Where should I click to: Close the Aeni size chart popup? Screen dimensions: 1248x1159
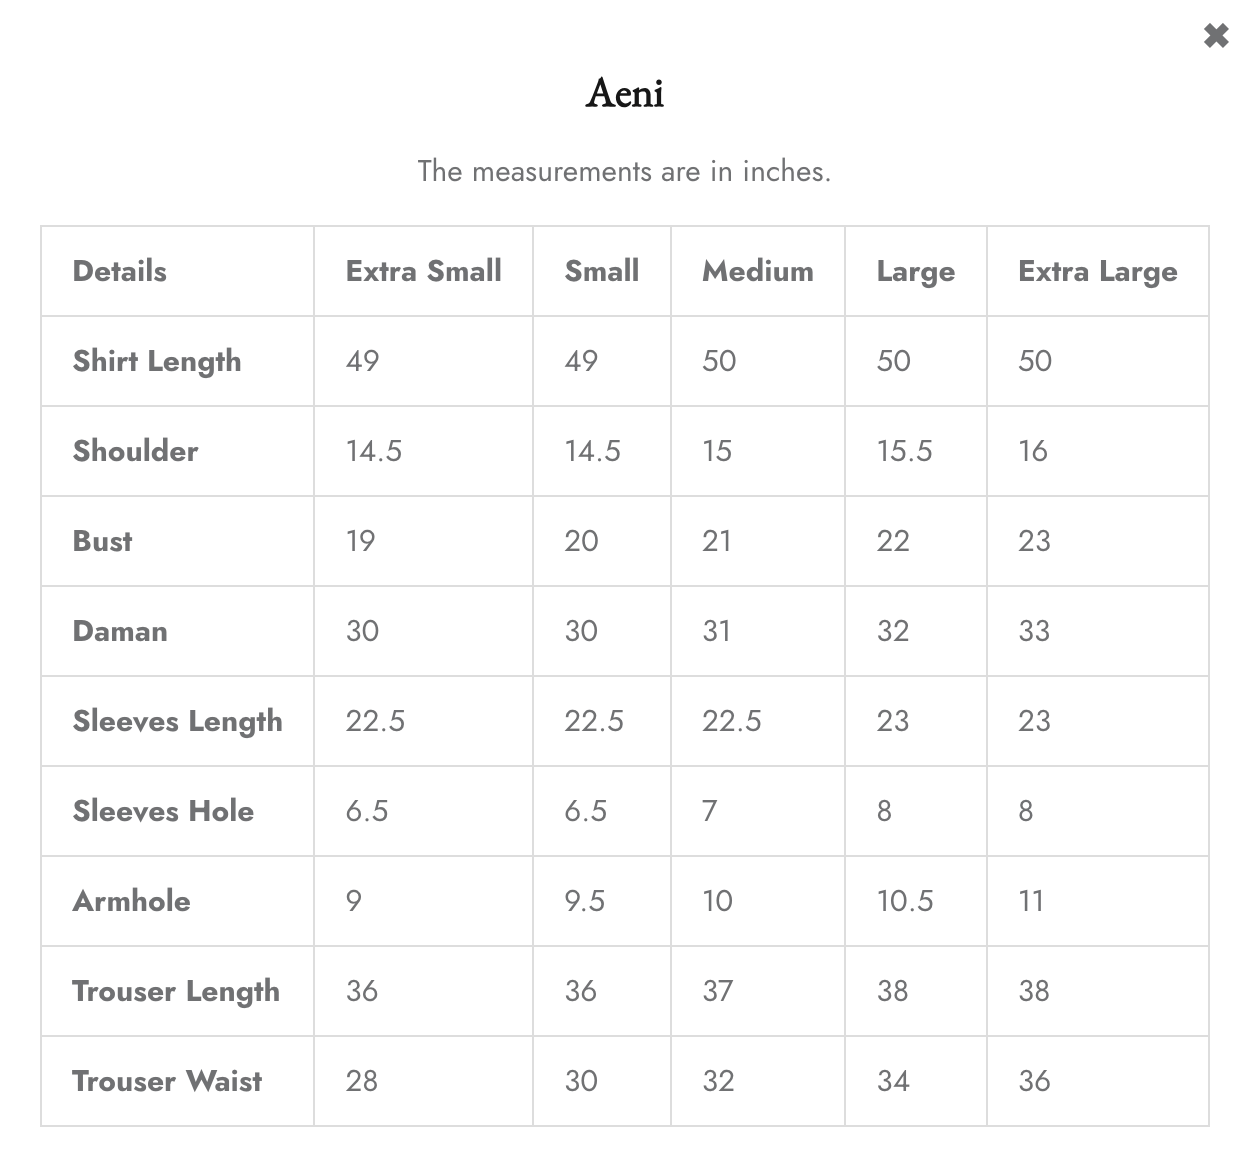pyautogui.click(x=1215, y=36)
